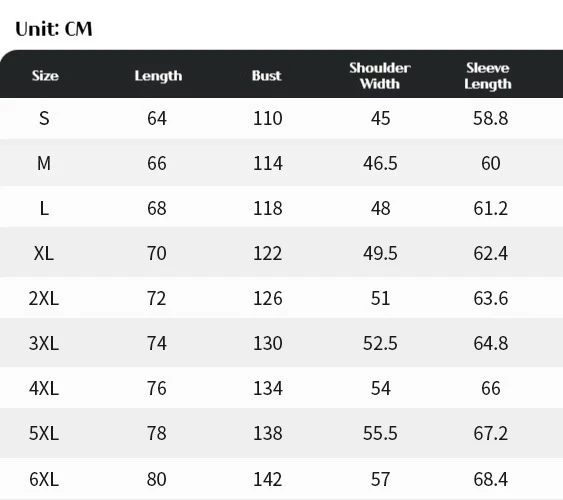This screenshot has width=563, height=500.
Task: Select the M size row label
Action: point(44,163)
